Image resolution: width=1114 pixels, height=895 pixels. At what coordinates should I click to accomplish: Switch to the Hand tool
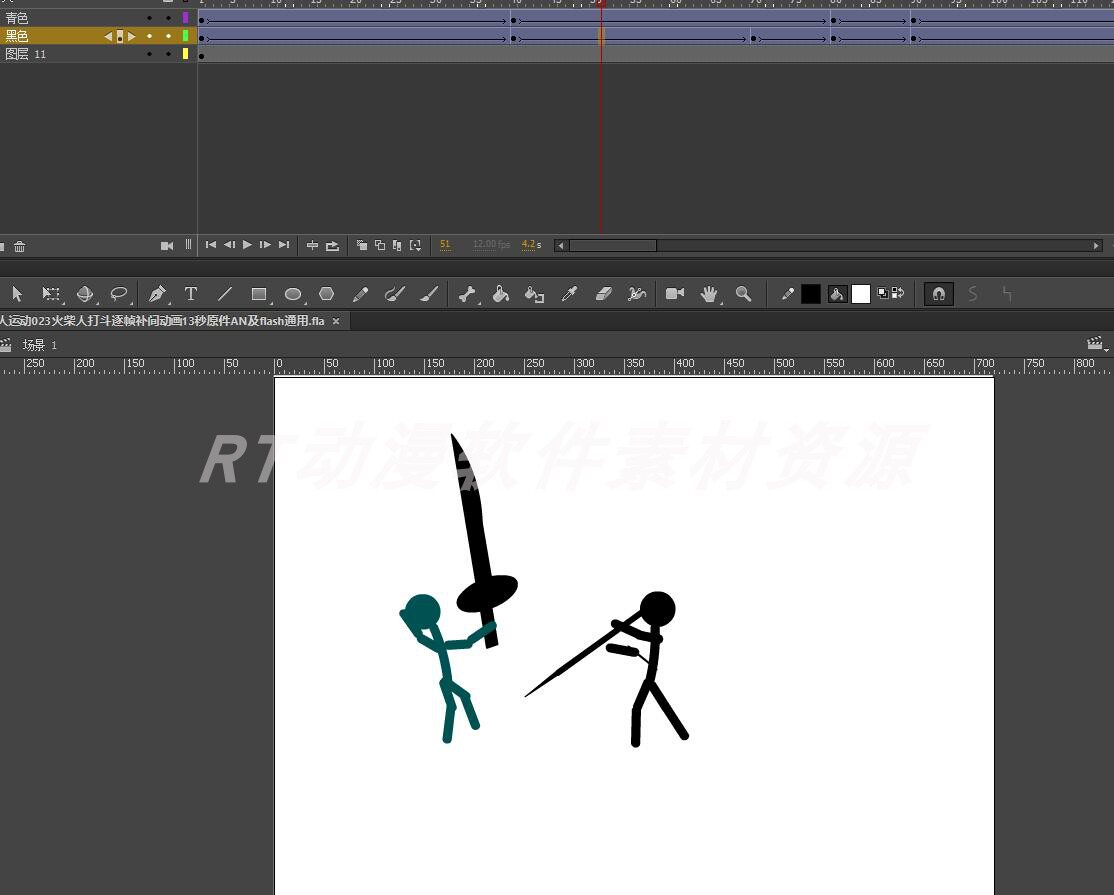[709, 294]
